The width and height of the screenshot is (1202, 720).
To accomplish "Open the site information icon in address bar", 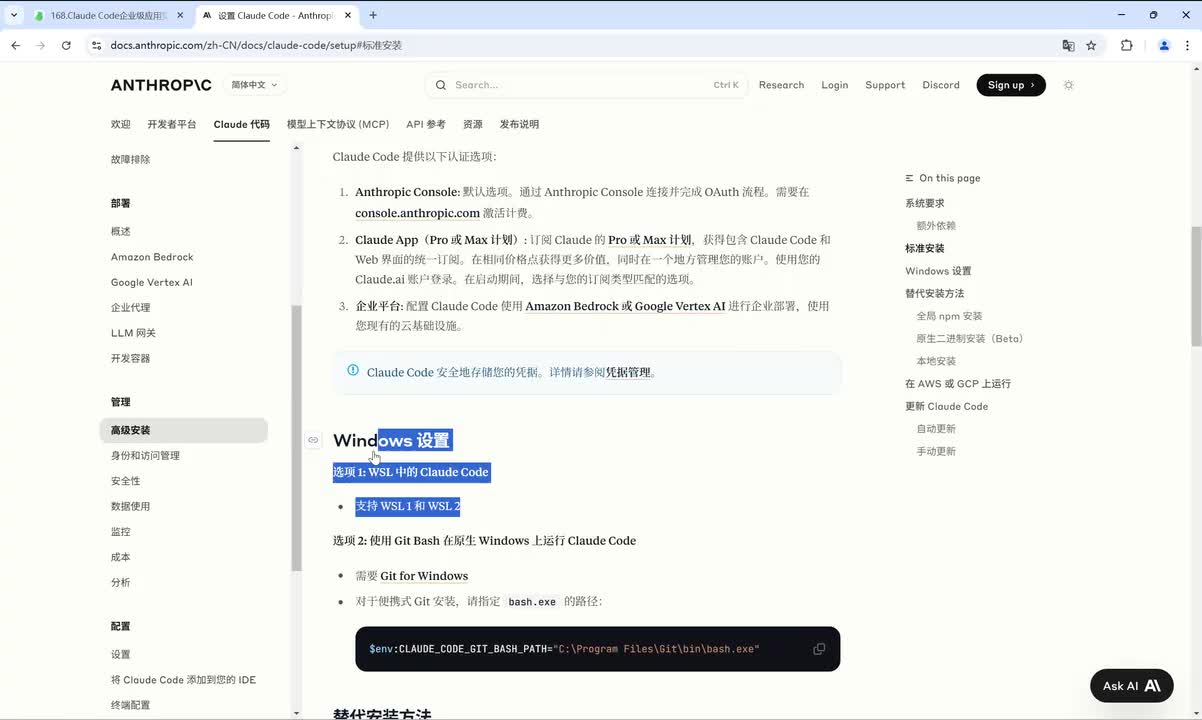I will [96, 45].
